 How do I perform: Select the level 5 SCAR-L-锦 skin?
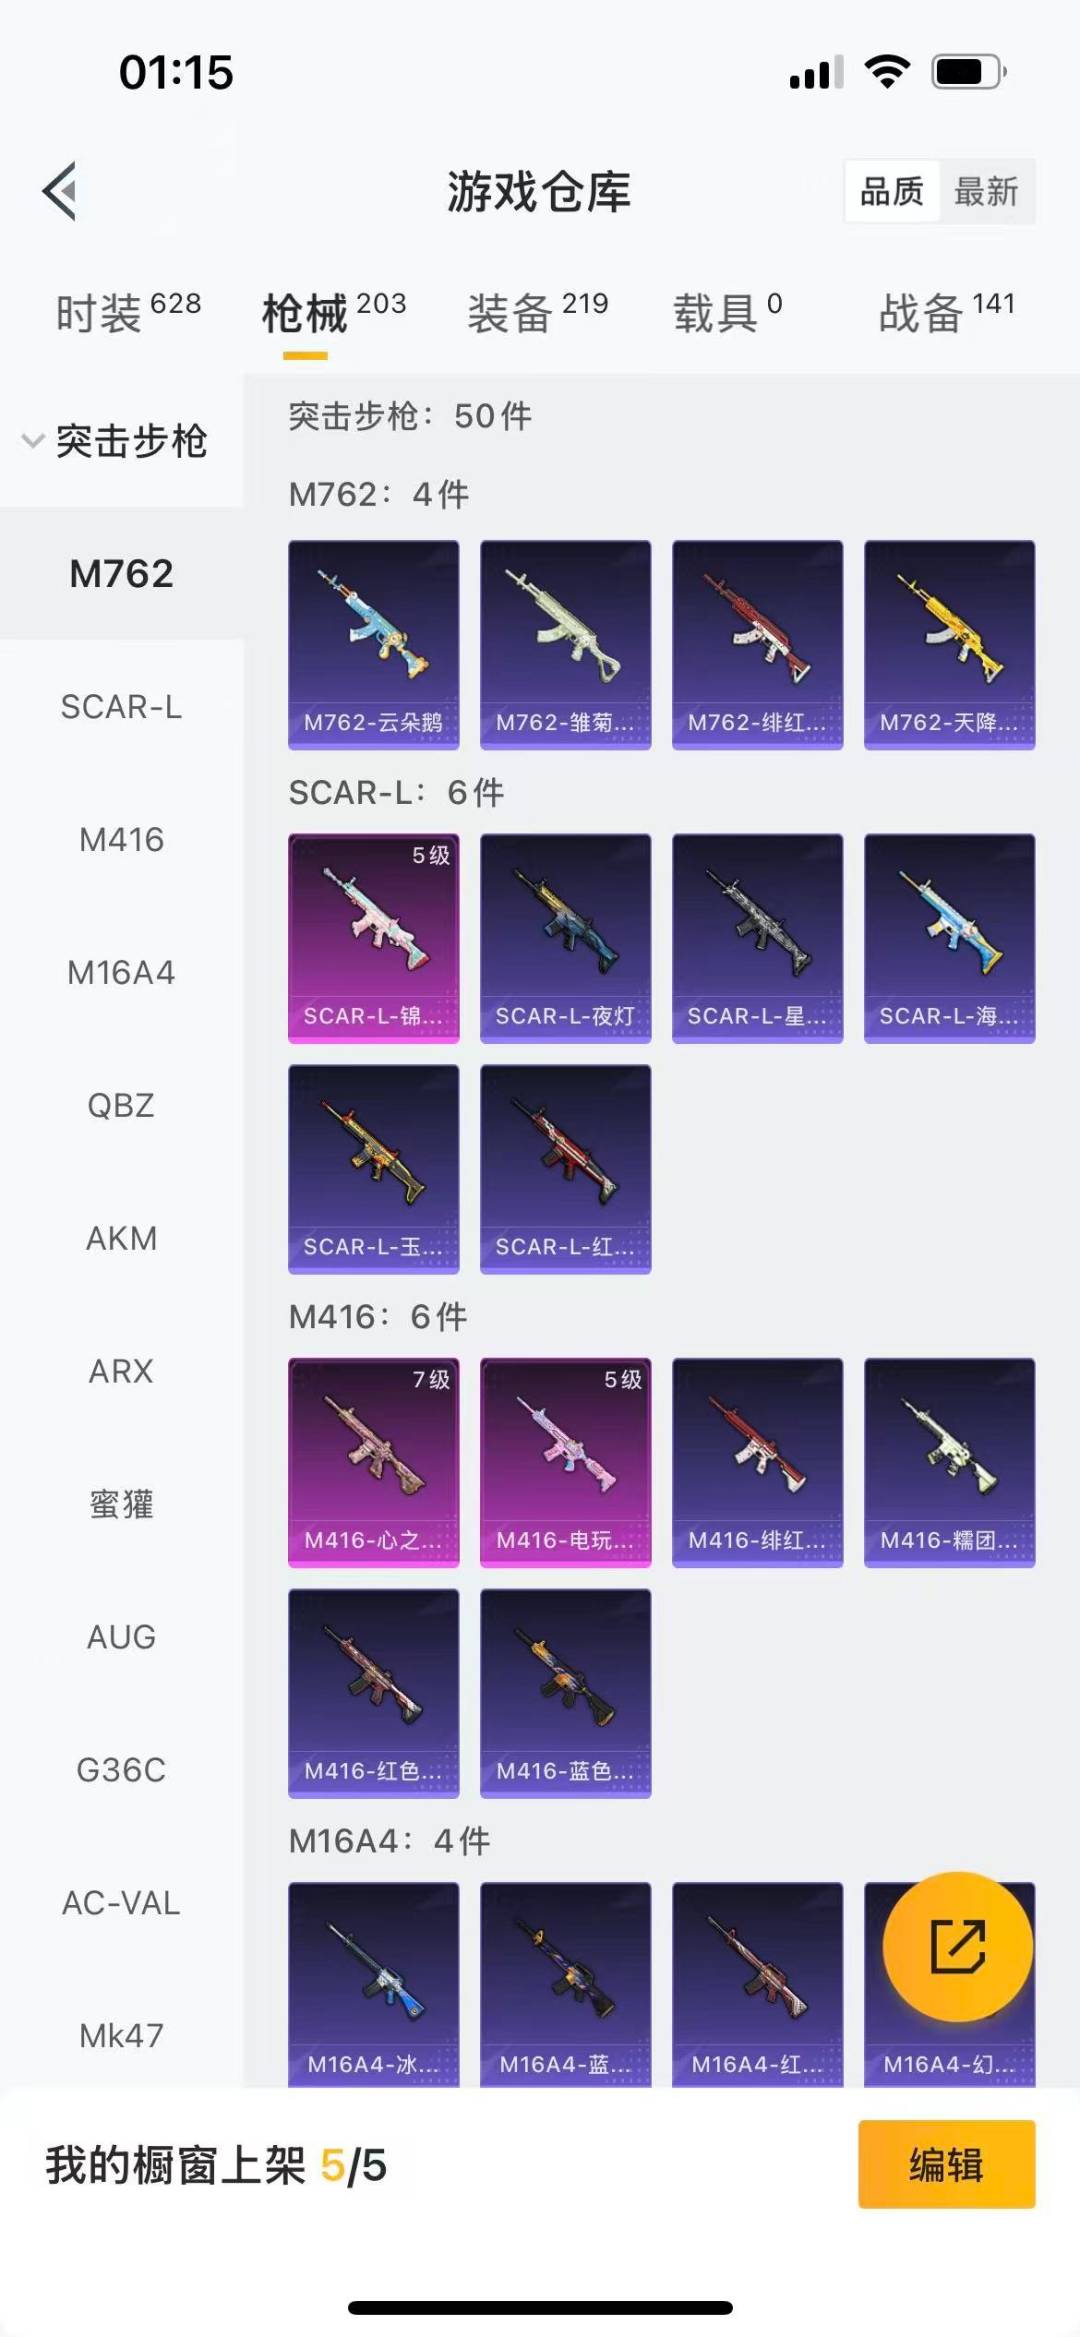pyautogui.click(x=374, y=938)
